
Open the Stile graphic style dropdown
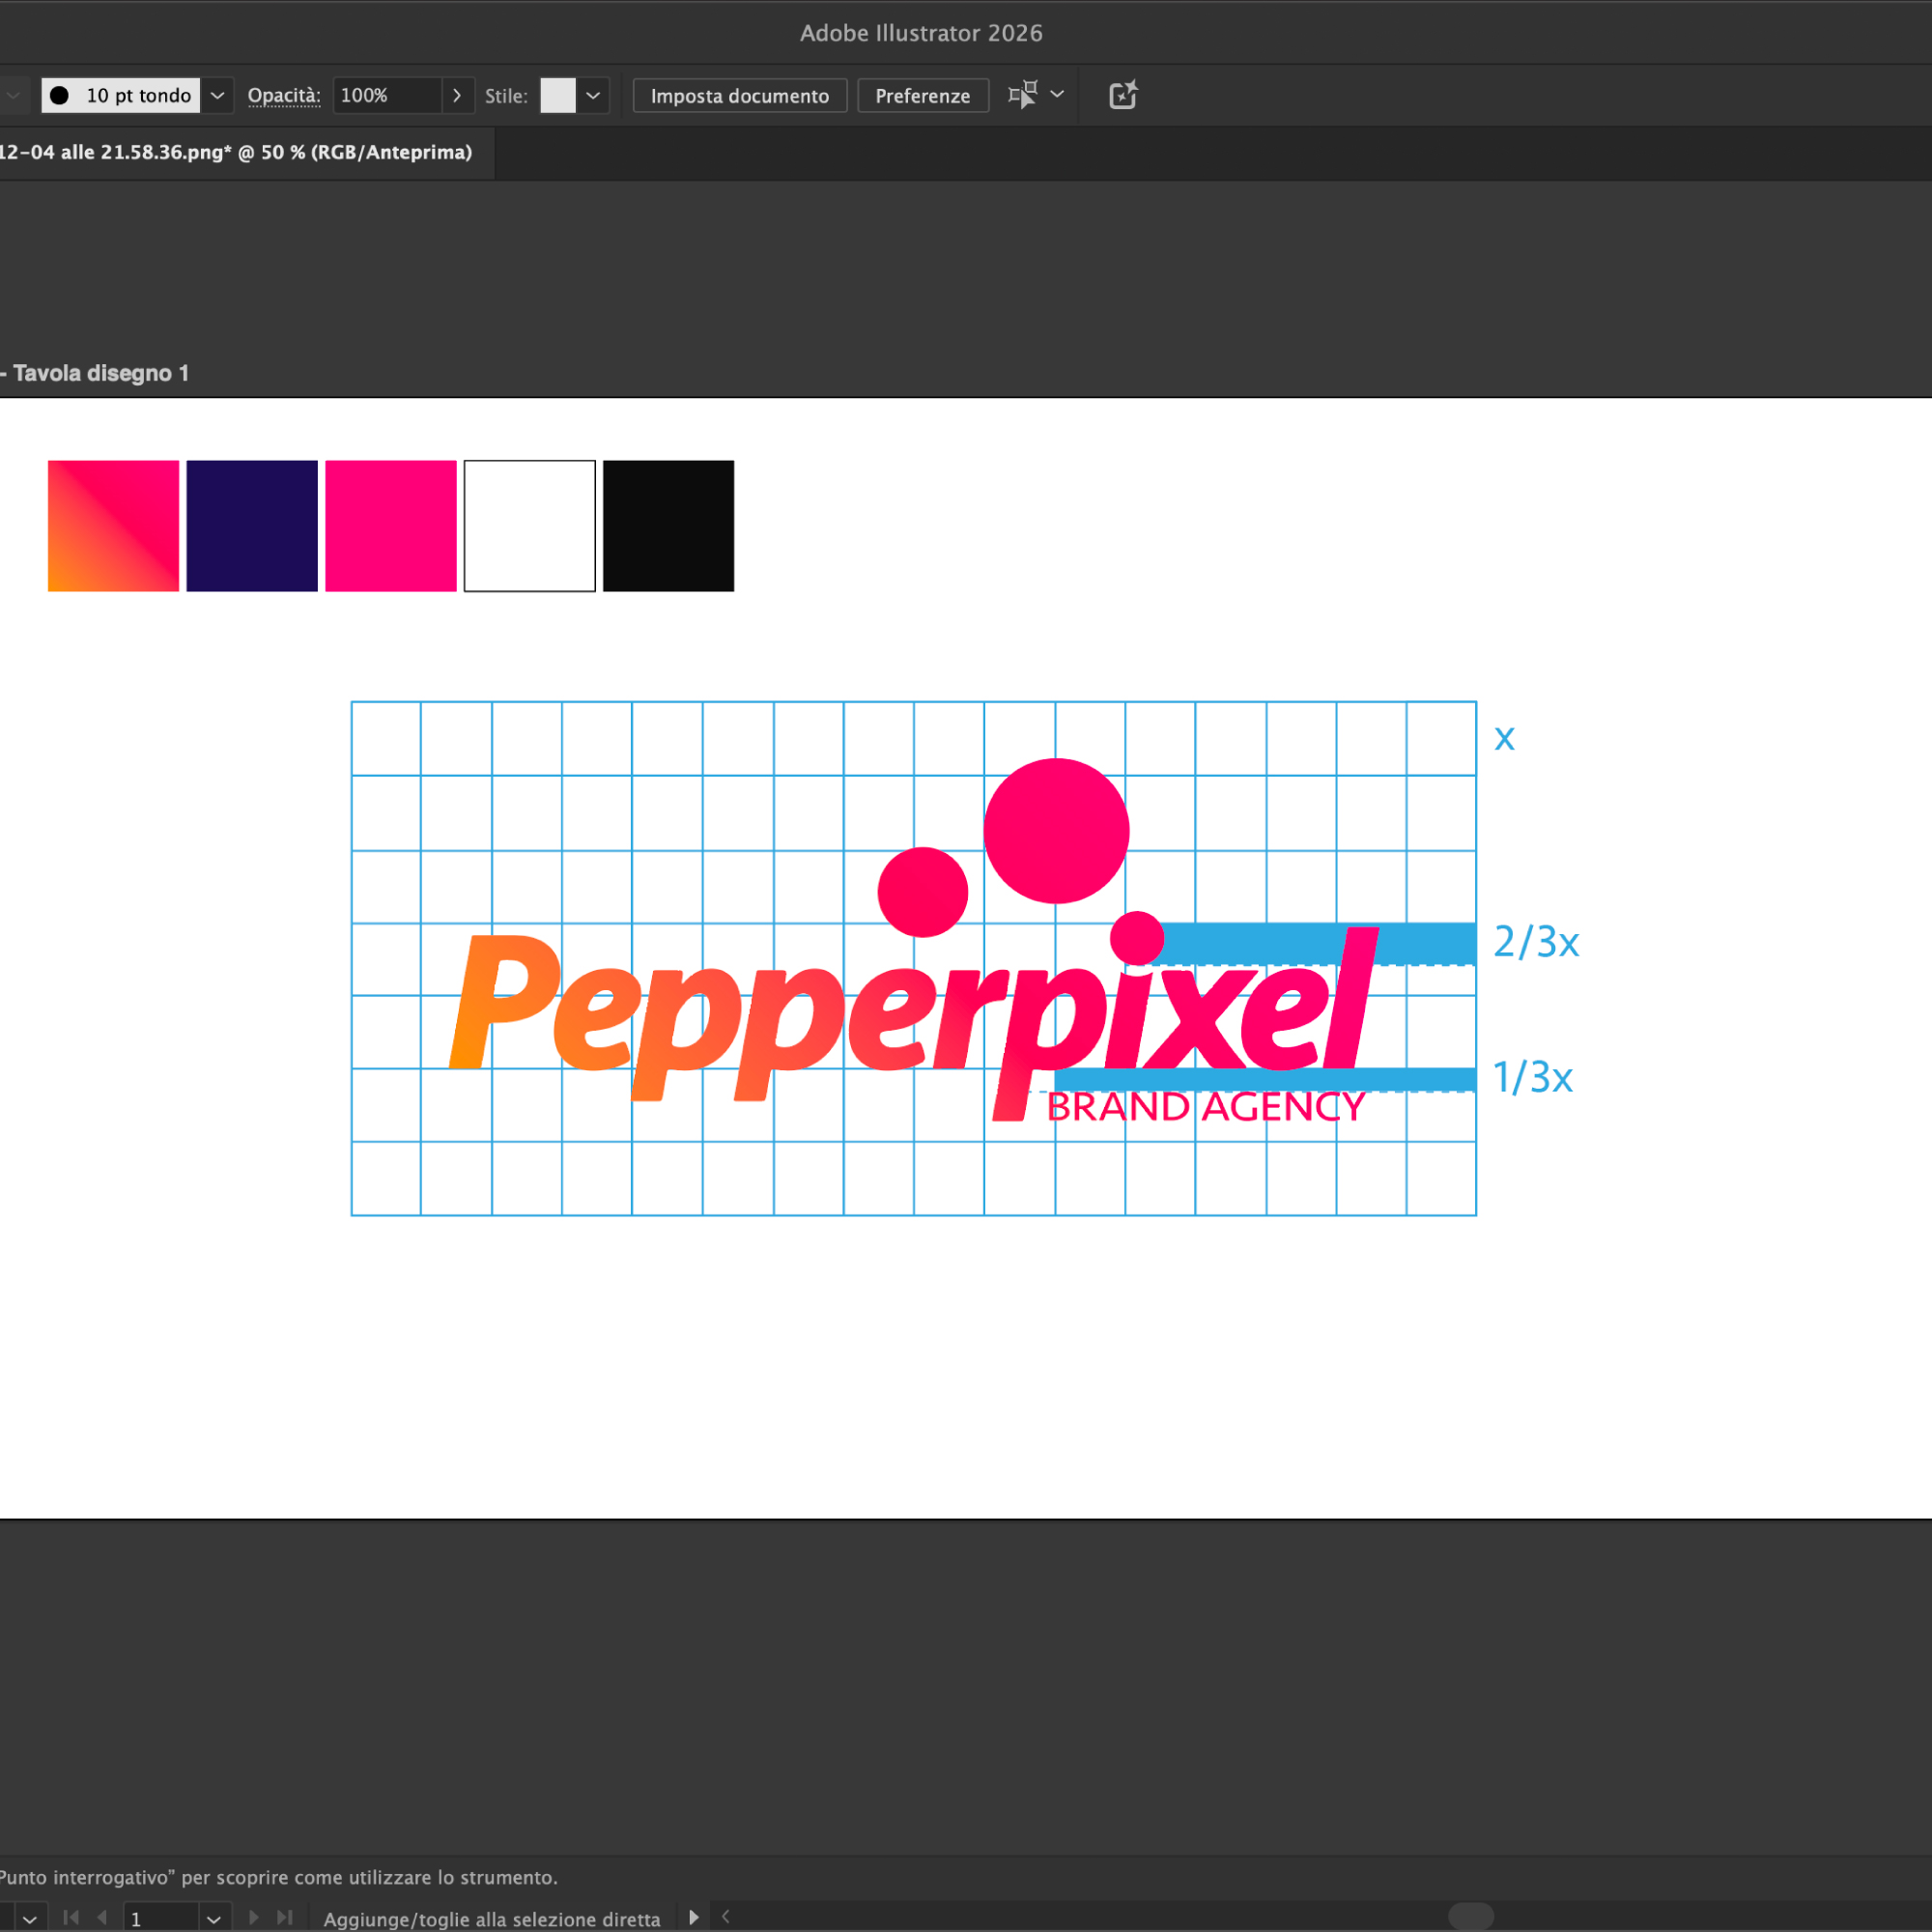point(593,95)
